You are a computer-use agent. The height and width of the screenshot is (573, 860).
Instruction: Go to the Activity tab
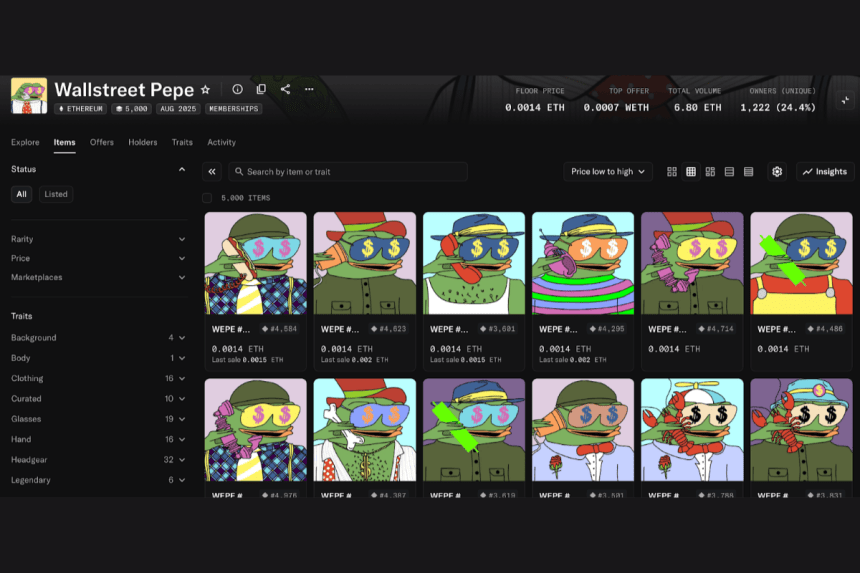pyautogui.click(x=221, y=142)
